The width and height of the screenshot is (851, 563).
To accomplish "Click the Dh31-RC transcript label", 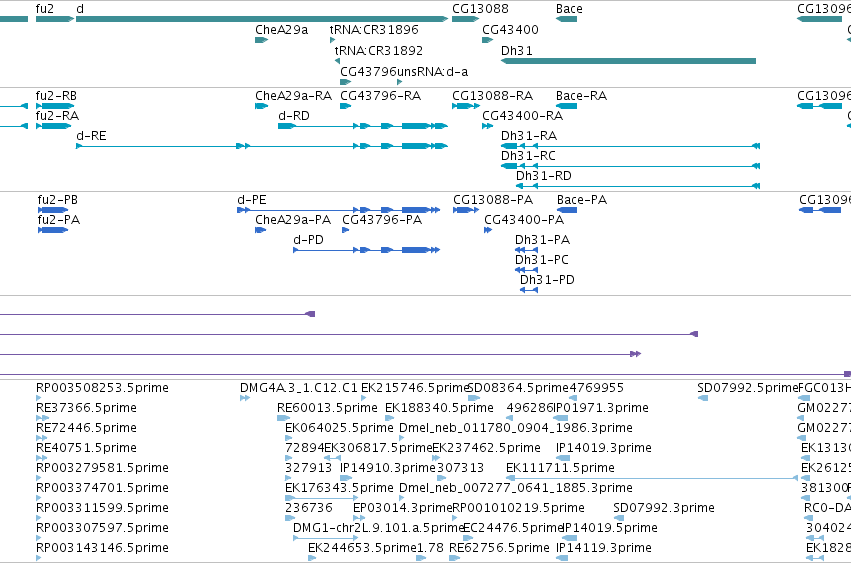I will 528,156.
